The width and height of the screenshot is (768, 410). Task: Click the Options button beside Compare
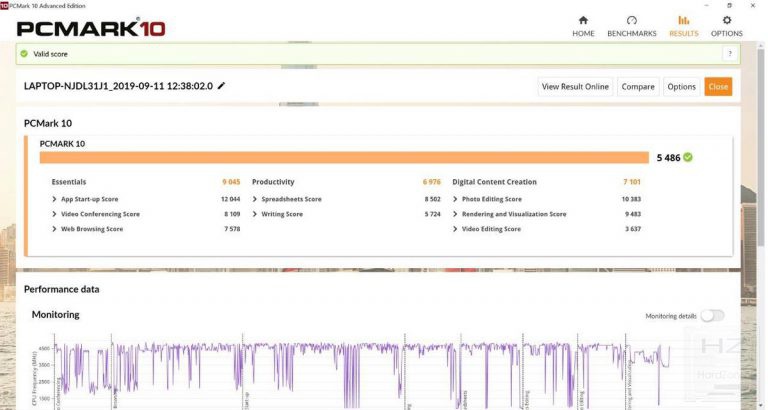[681, 87]
